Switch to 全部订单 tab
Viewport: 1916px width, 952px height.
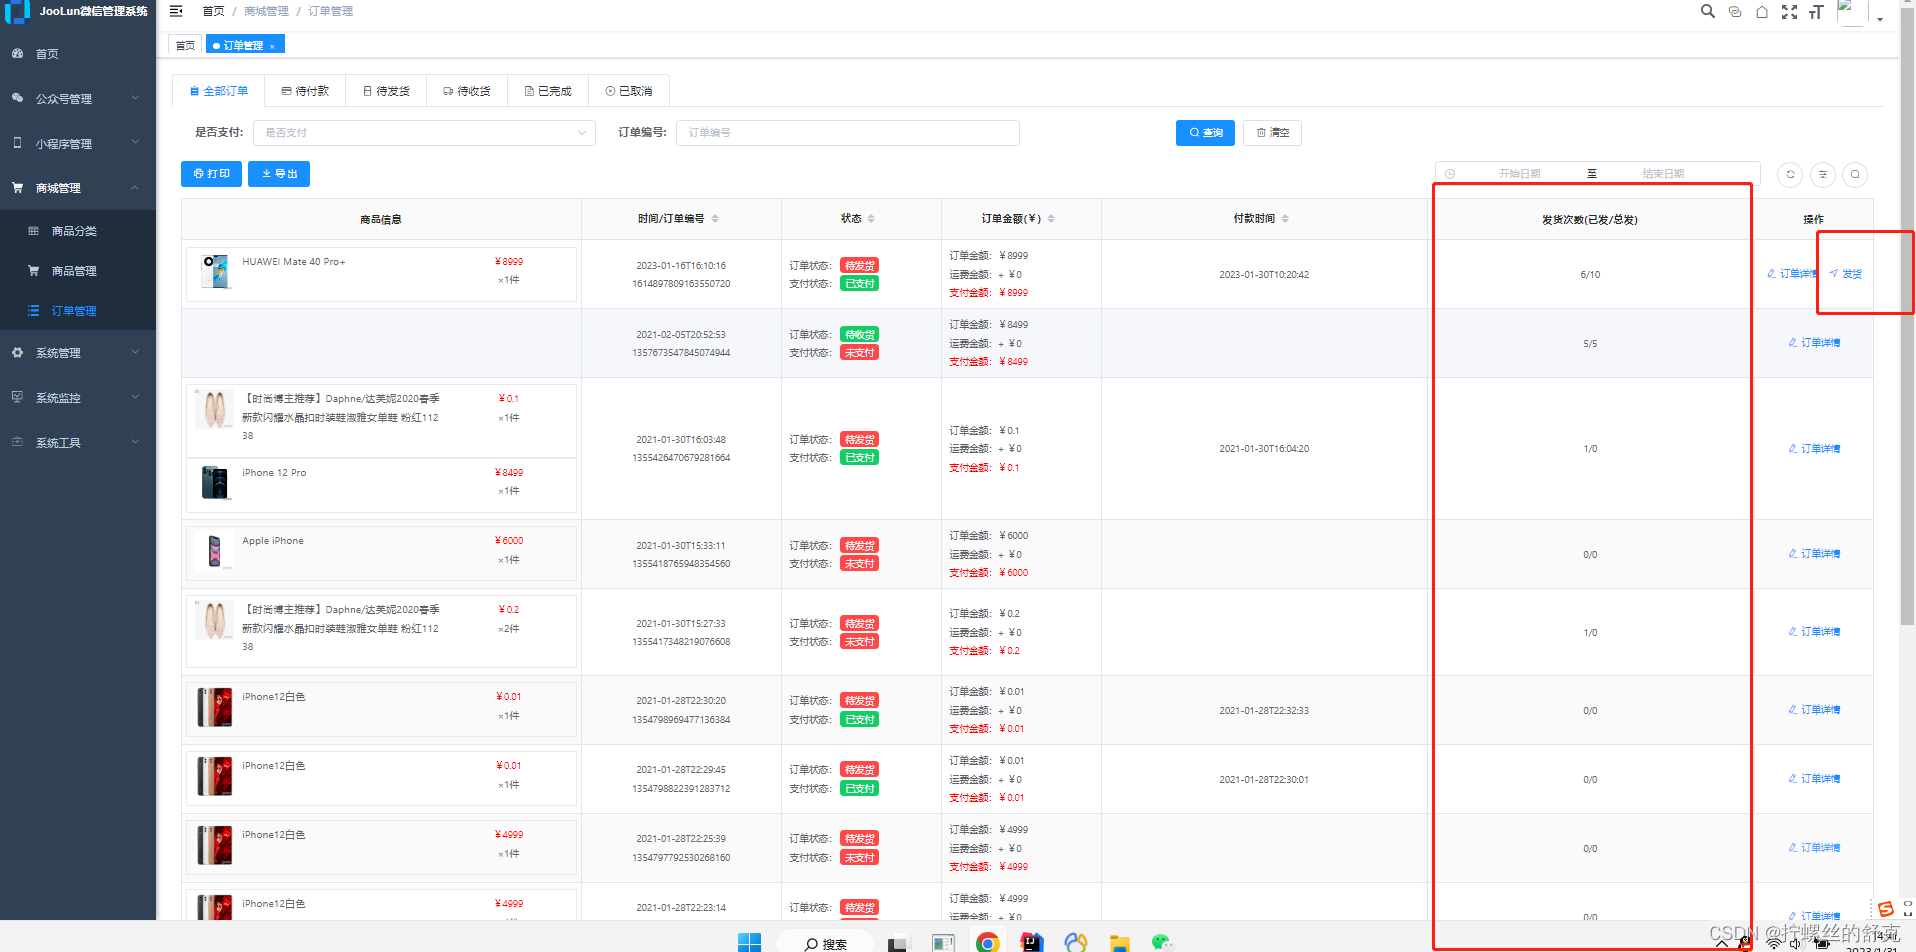(219, 91)
